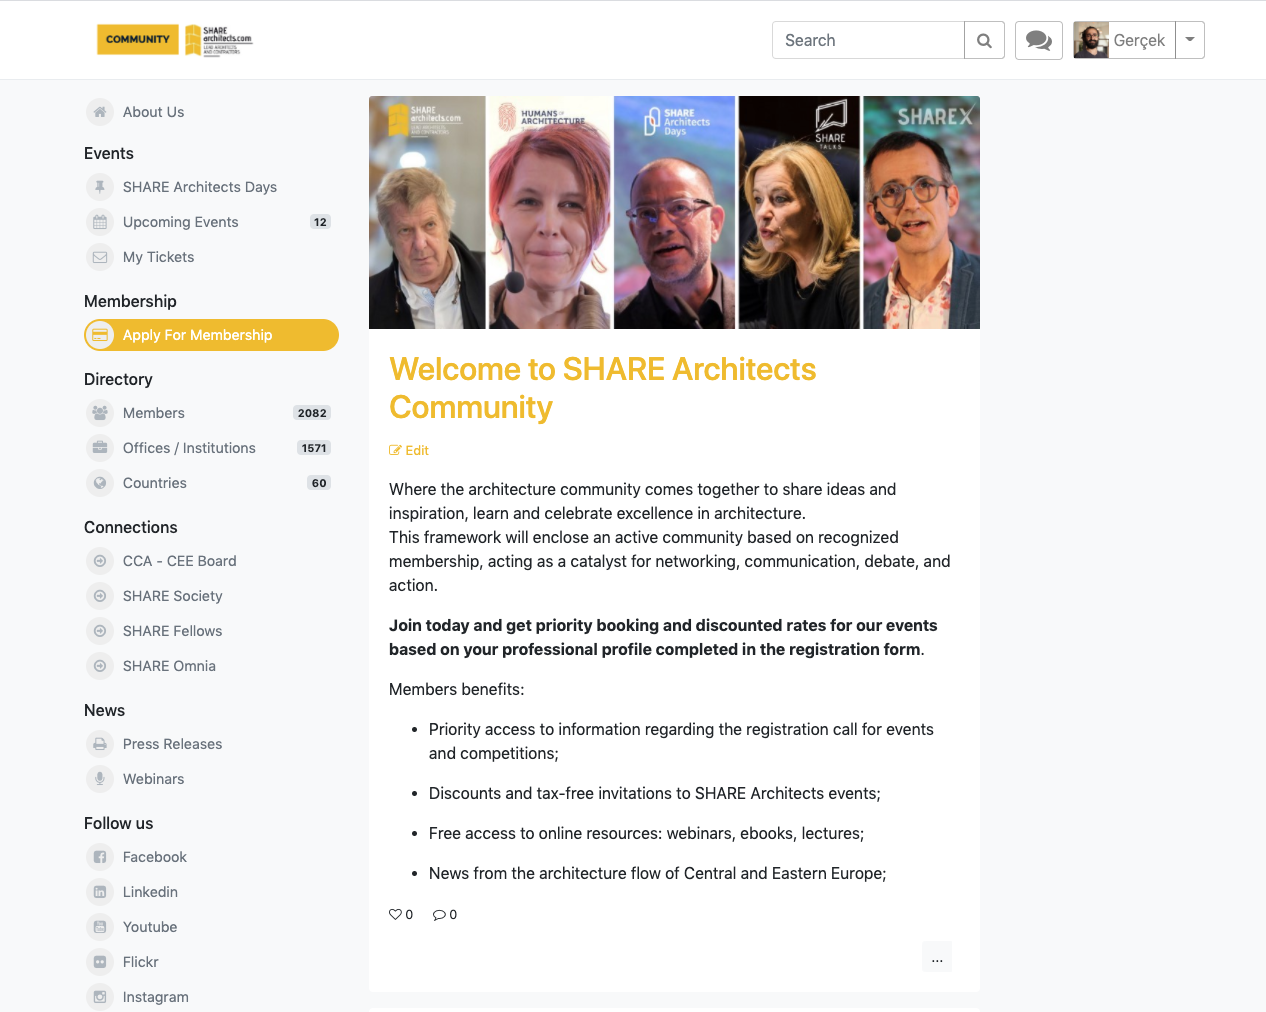Expand the user account dropdown arrow
This screenshot has width=1266, height=1012.
(x=1190, y=40)
